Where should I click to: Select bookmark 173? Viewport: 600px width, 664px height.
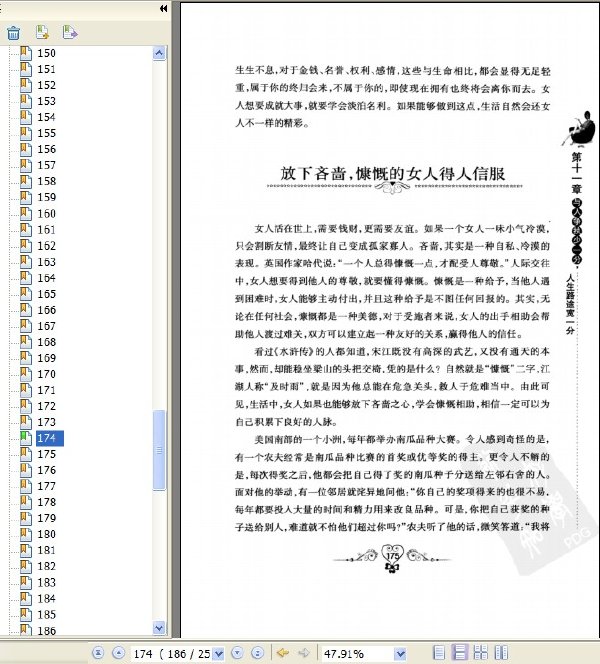[46, 422]
